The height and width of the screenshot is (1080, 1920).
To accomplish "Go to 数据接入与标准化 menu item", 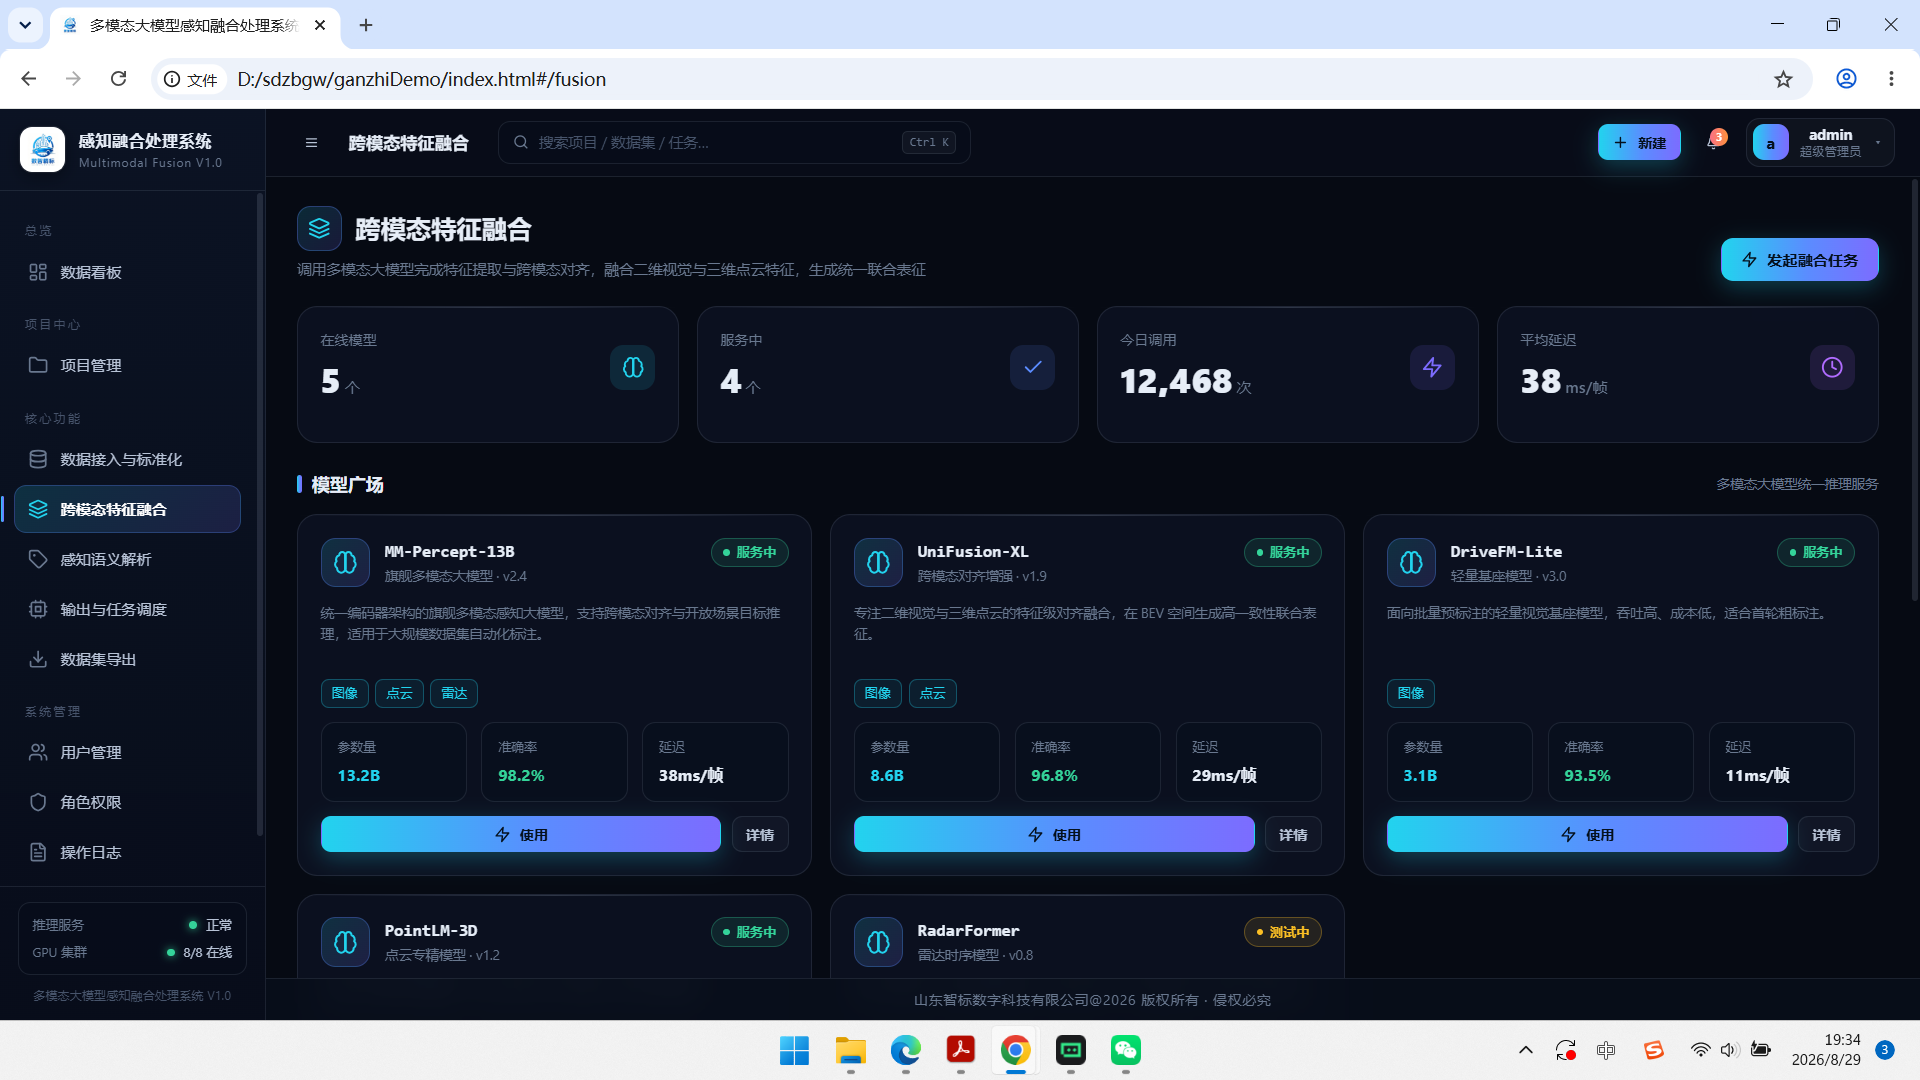I will coord(127,459).
